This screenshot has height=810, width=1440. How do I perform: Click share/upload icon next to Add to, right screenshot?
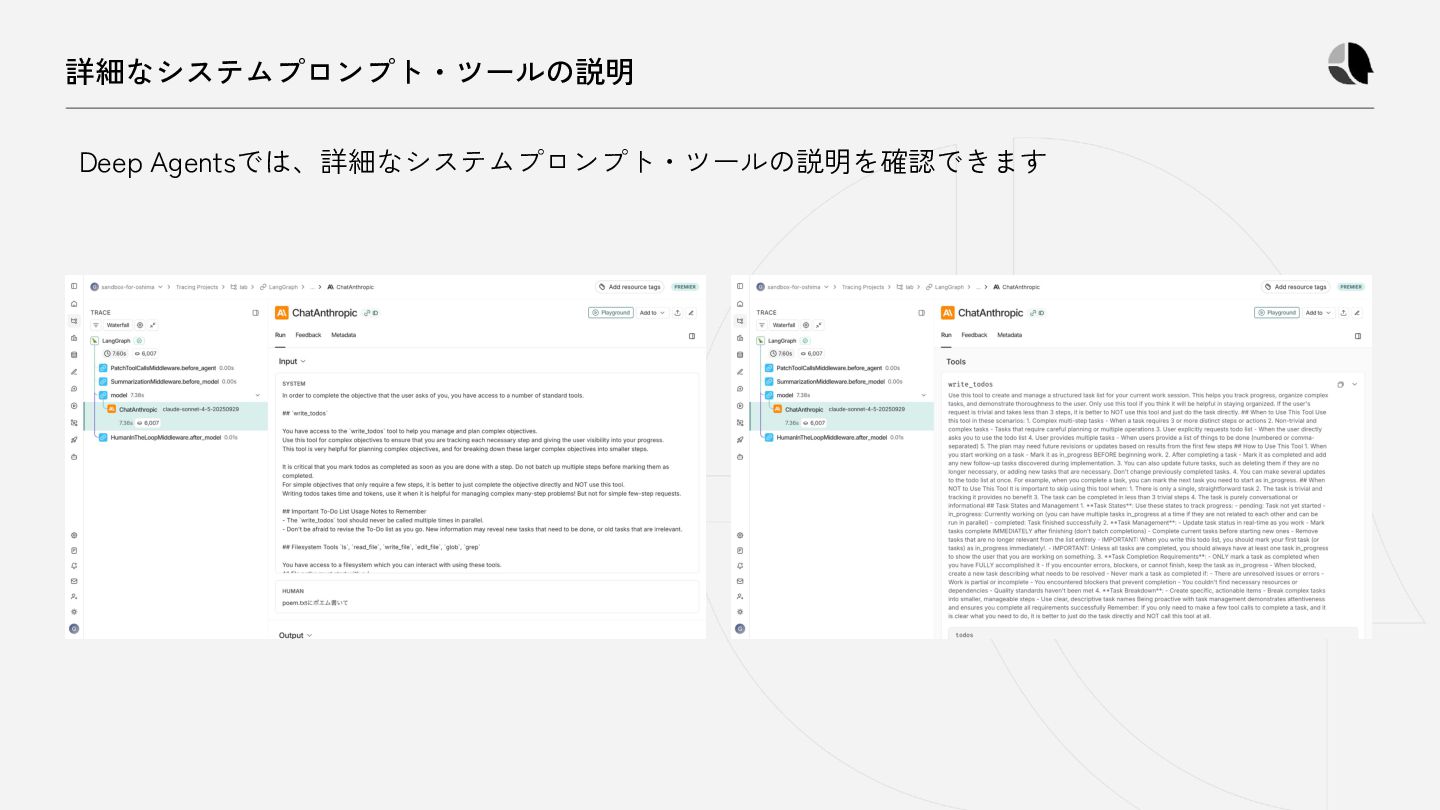pos(1343,313)
